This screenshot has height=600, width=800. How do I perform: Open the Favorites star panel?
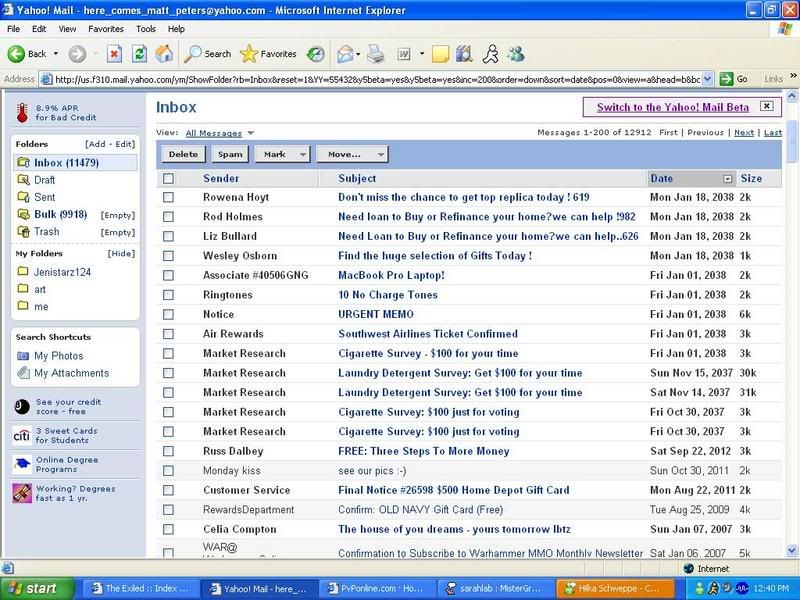[268, 54]
